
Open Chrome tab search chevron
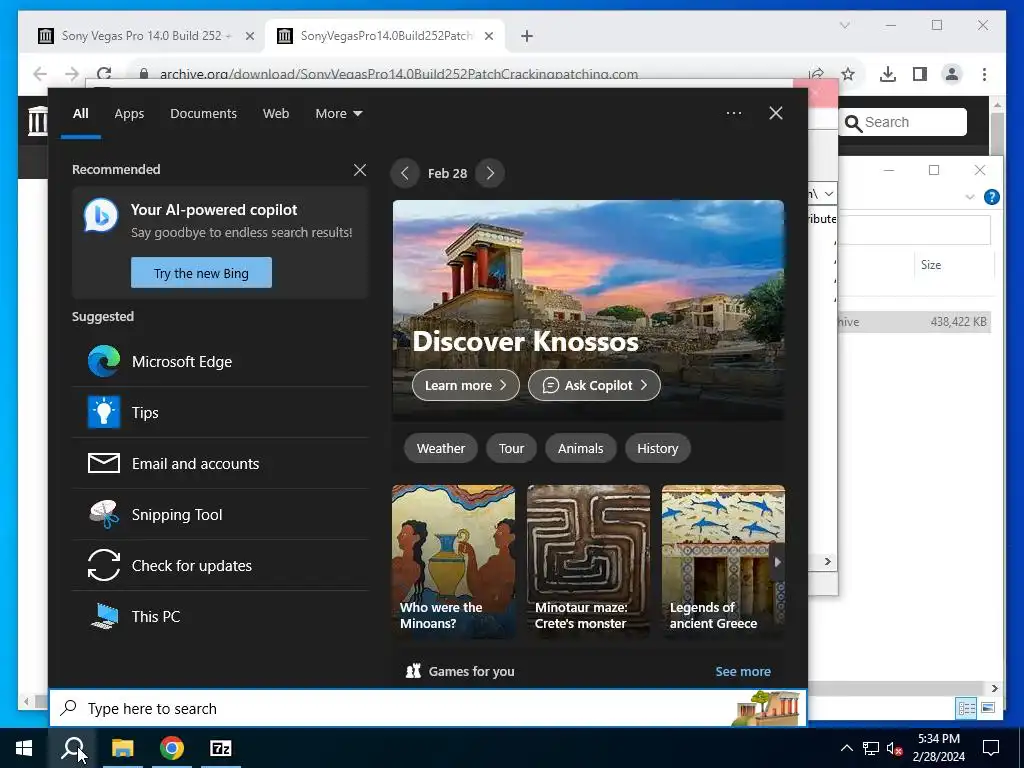pyautogui.click(x=844, y=25)
